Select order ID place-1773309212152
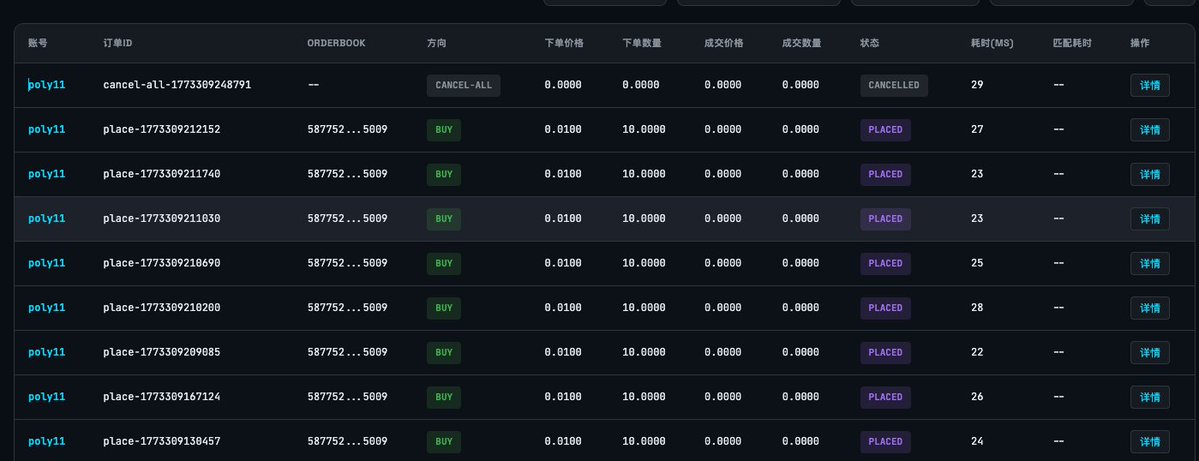1199x461 pixels. pos(161,130)
